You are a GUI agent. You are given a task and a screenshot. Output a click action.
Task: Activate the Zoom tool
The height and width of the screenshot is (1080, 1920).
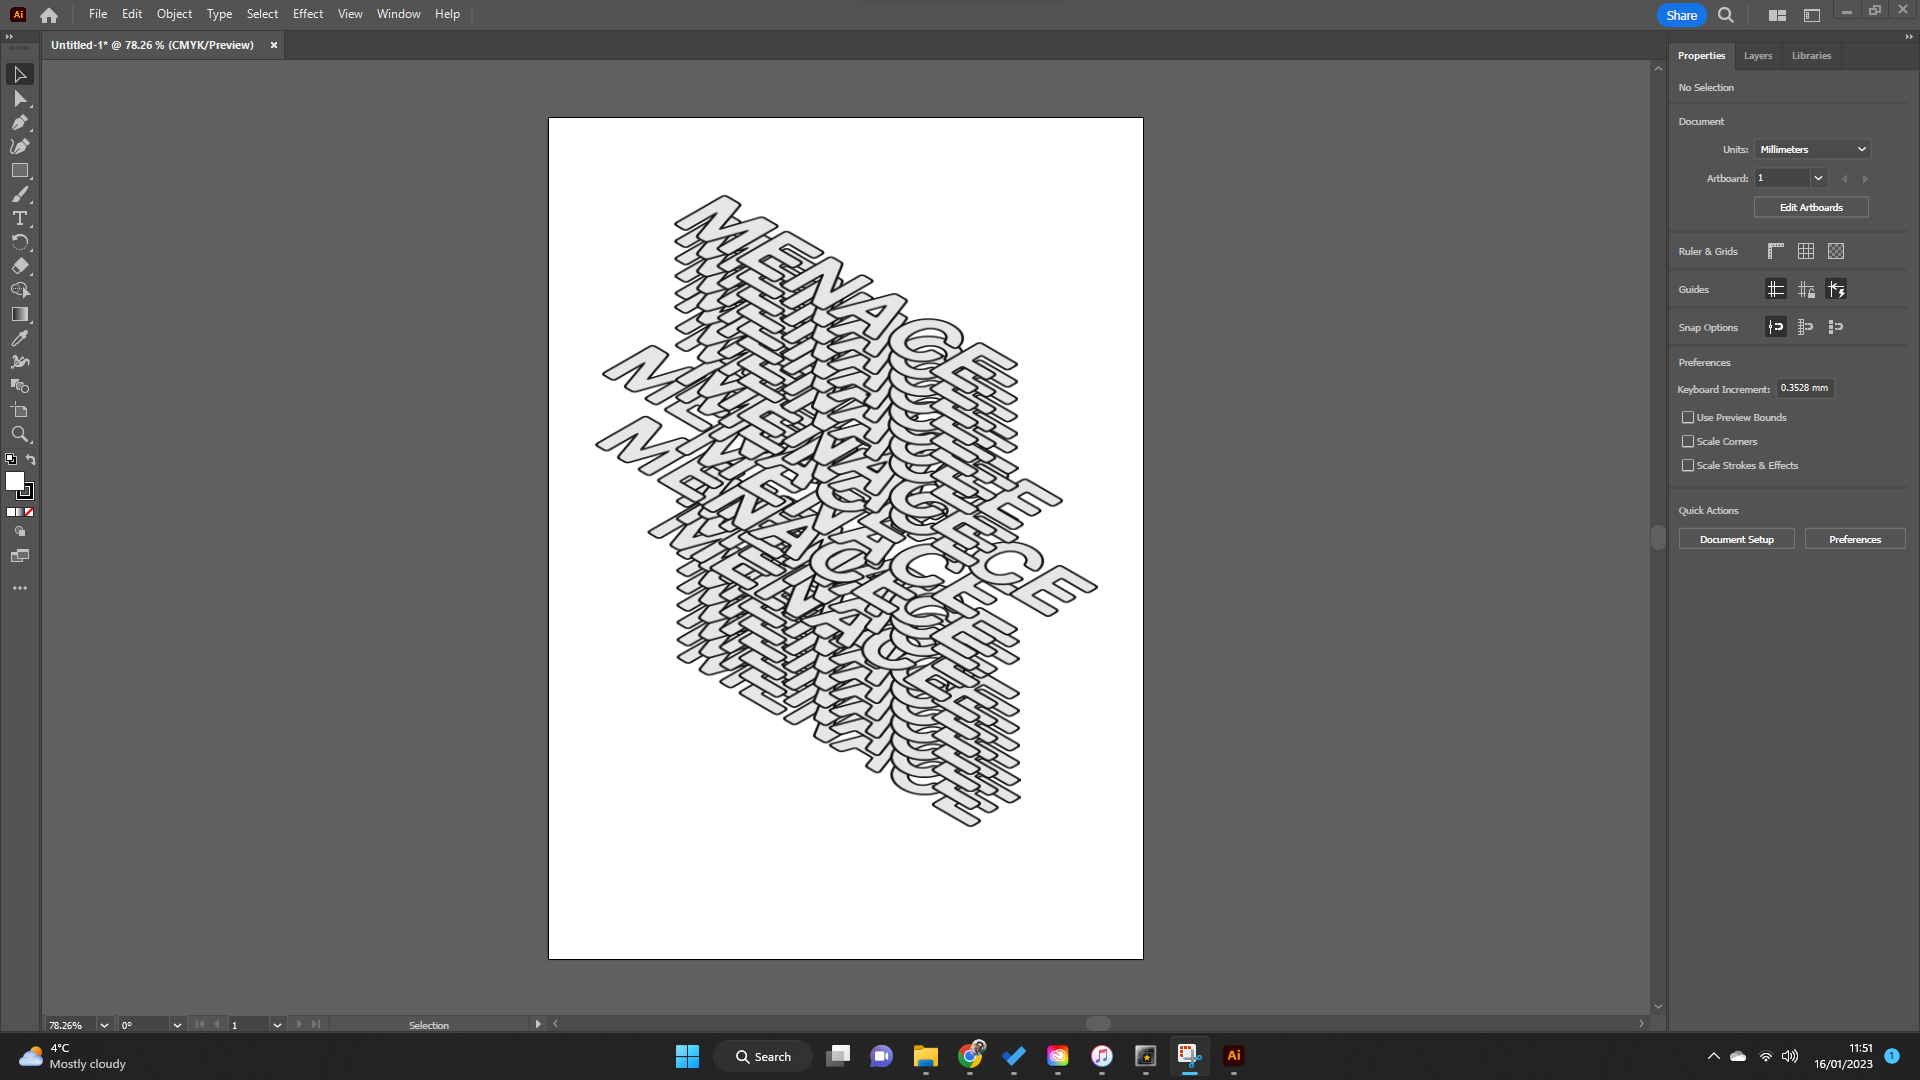(20, 434)
